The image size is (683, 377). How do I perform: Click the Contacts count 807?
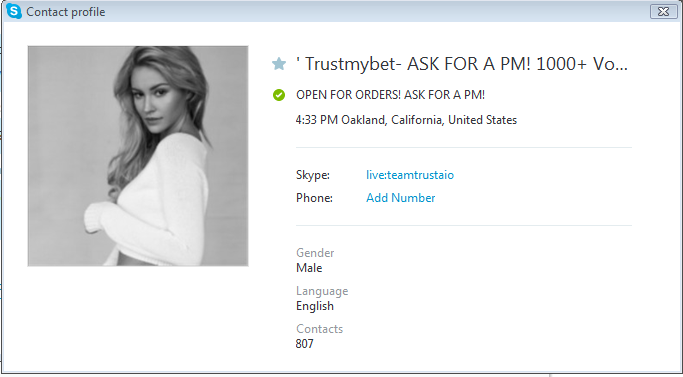click(304, 344)
